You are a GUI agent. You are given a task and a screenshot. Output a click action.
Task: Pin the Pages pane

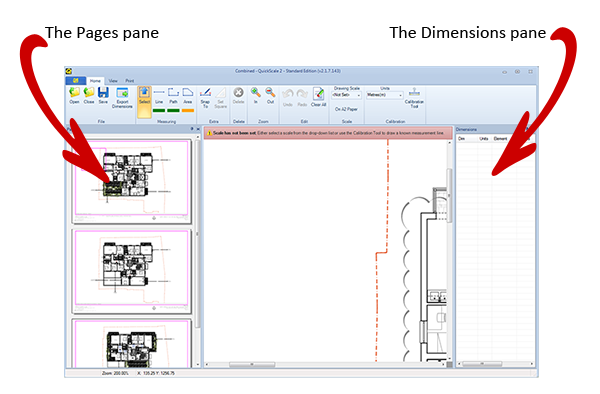coord(192,129)
